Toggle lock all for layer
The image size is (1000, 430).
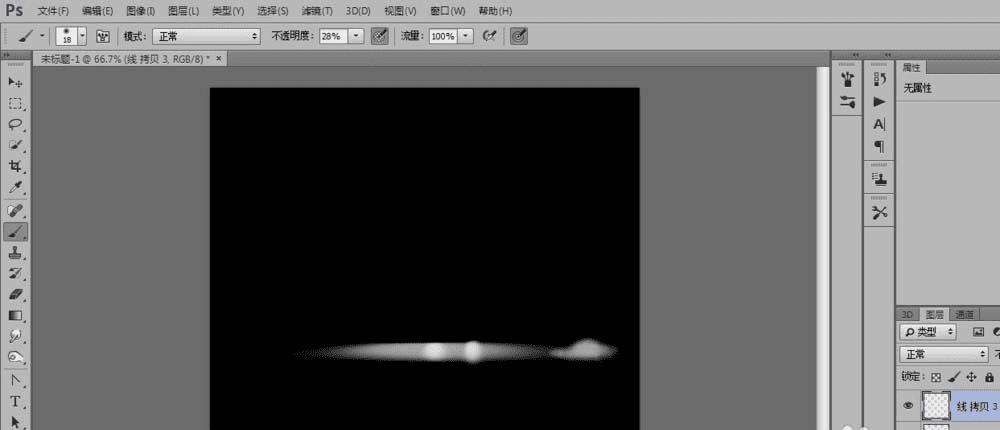pyautogui.click(x=989, y=377)
